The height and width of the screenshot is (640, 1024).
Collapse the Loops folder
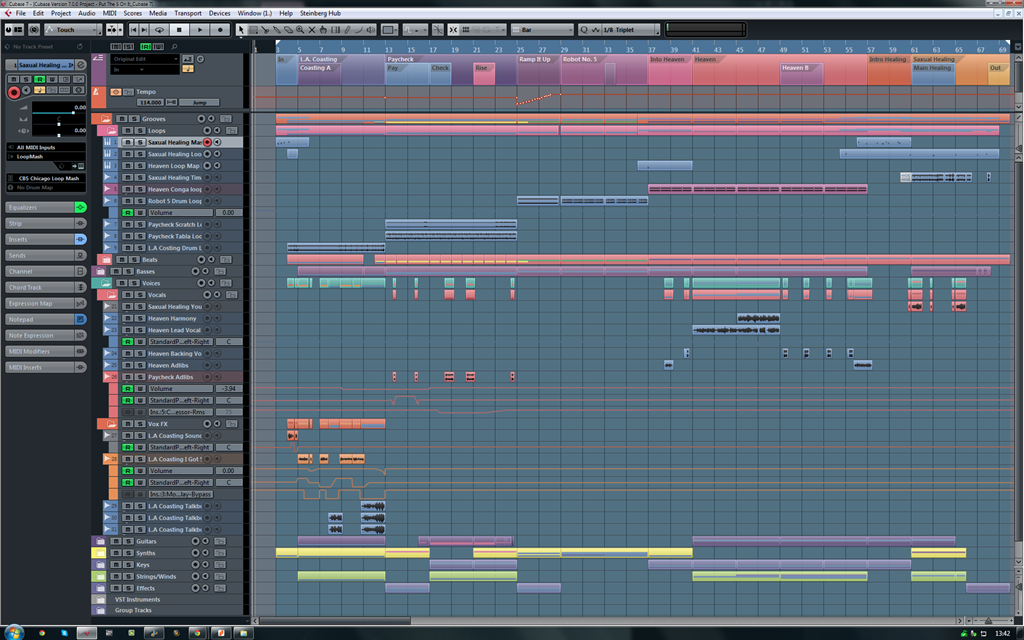tap(112, 131)
